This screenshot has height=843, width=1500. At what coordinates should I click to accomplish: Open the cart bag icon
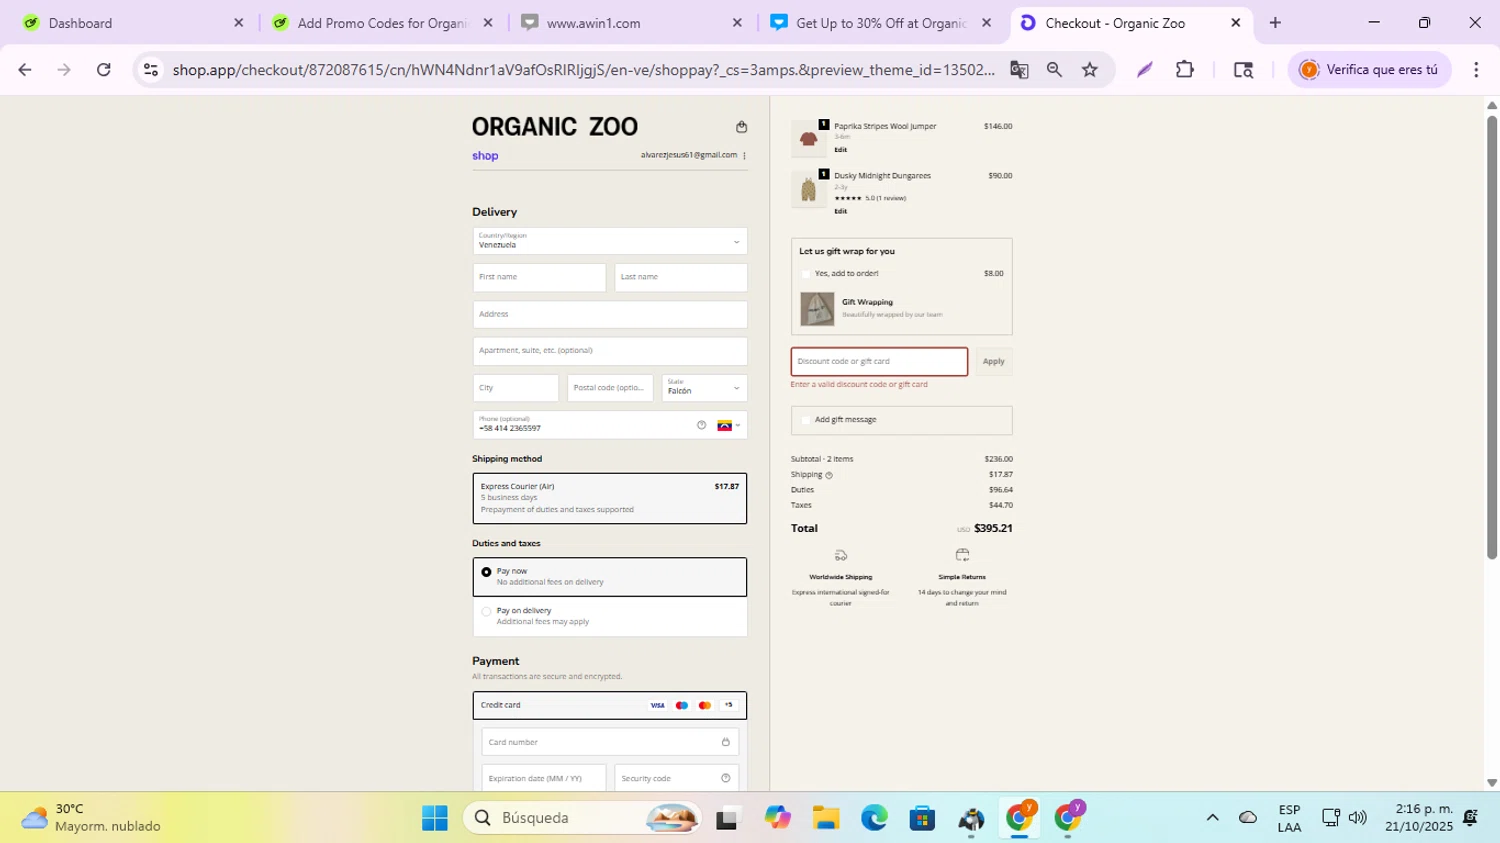click(x=741, y=127)
